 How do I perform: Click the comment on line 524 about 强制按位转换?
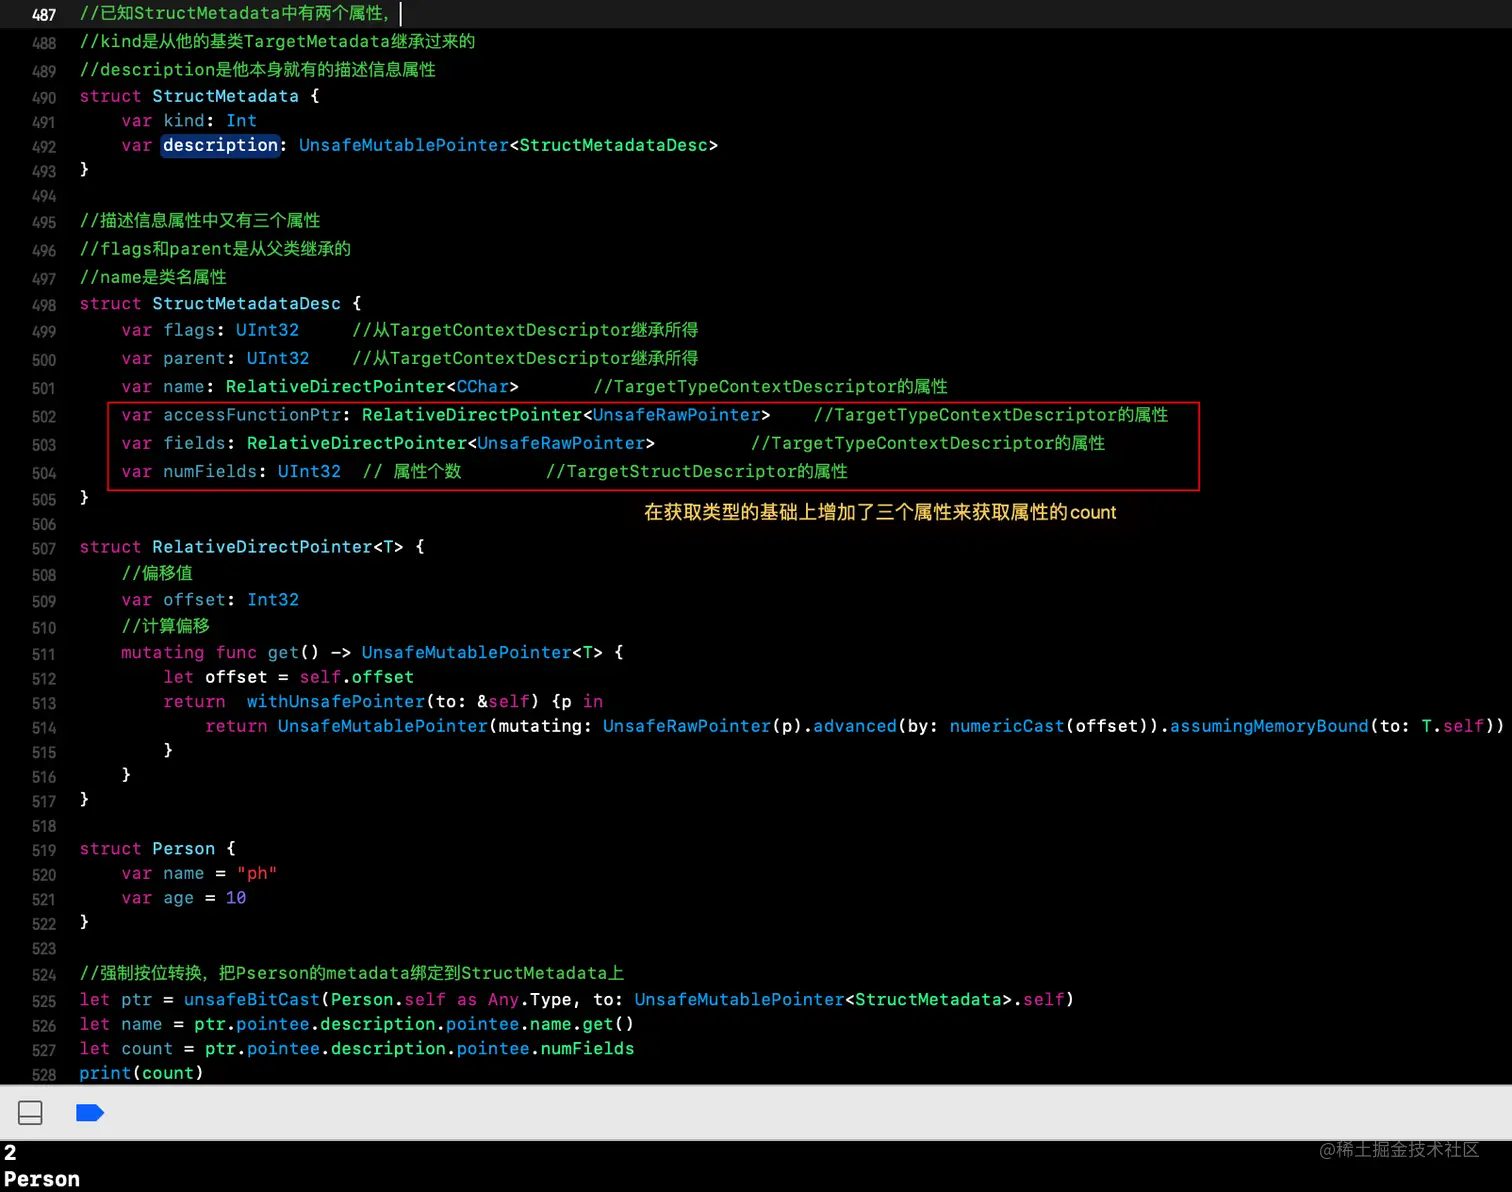(x=352, y=973)
